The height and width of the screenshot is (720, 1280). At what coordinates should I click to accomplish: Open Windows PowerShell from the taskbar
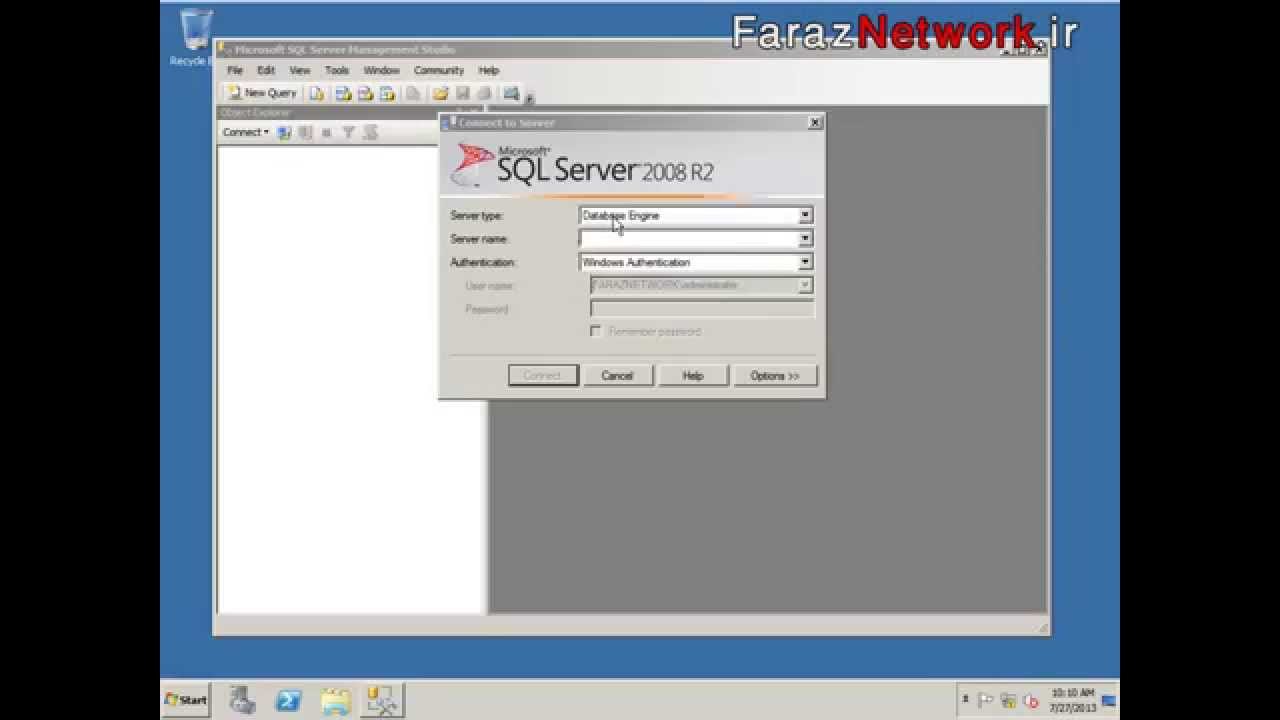[289, 700]
